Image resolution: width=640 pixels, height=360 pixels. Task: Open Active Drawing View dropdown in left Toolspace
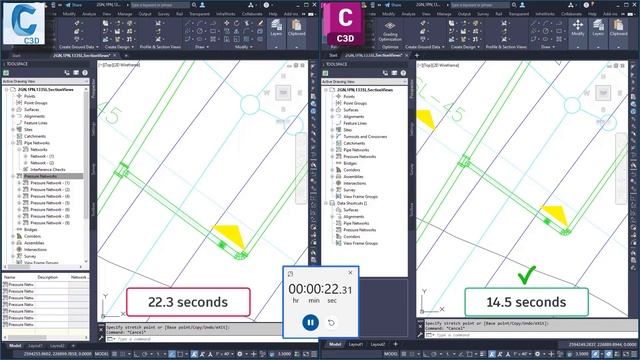click(x=45, y=81)
